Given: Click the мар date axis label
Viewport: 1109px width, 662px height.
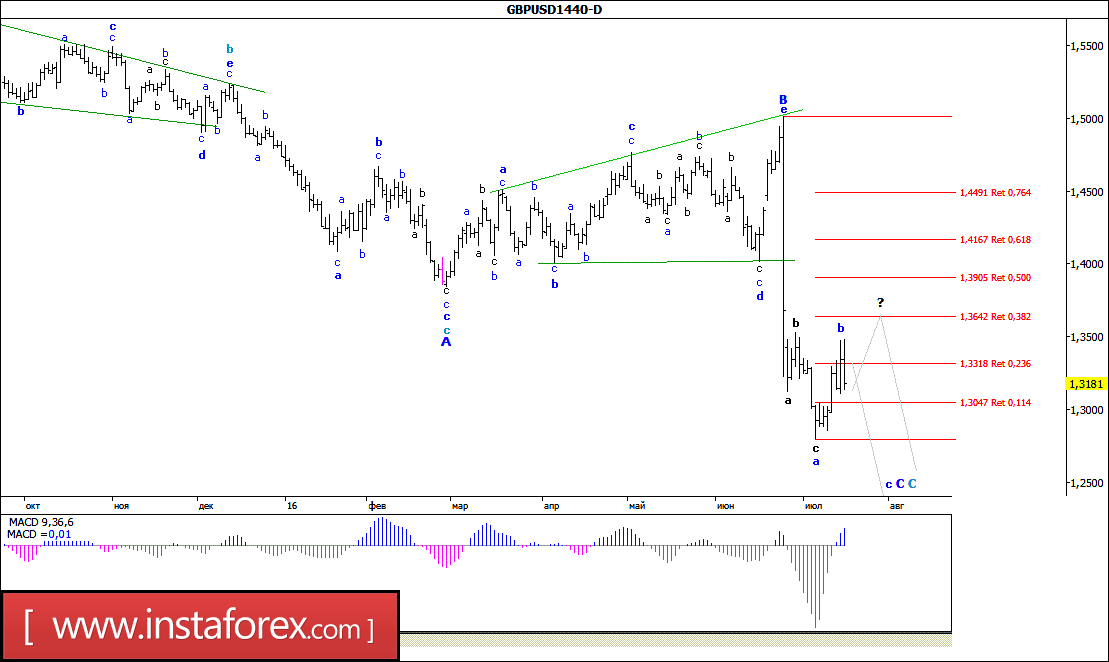Looking at the screenshot, I should [460, 506].
